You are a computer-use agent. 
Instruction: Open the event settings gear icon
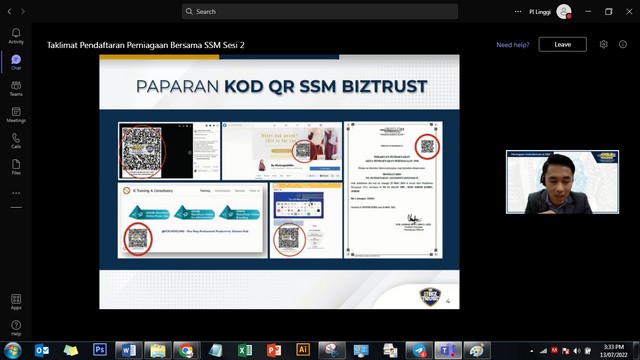[x=604, y=44]
